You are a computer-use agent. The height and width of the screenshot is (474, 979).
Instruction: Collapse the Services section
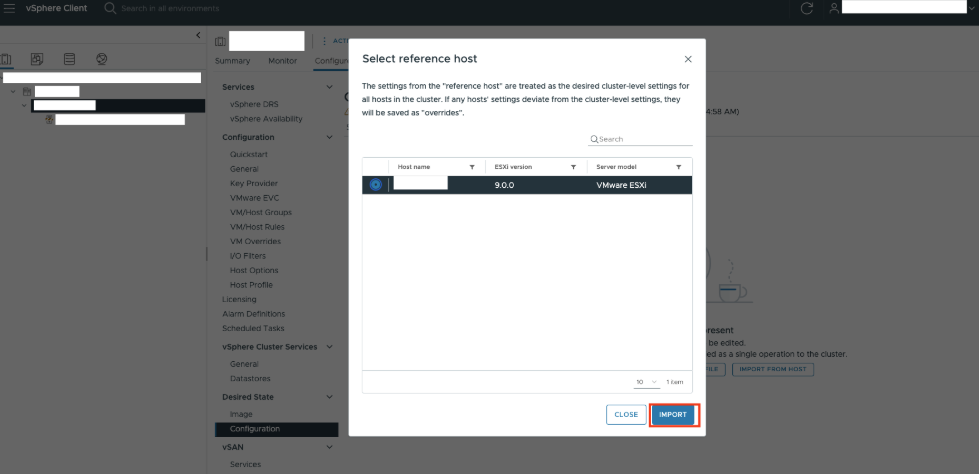point(330,87)
